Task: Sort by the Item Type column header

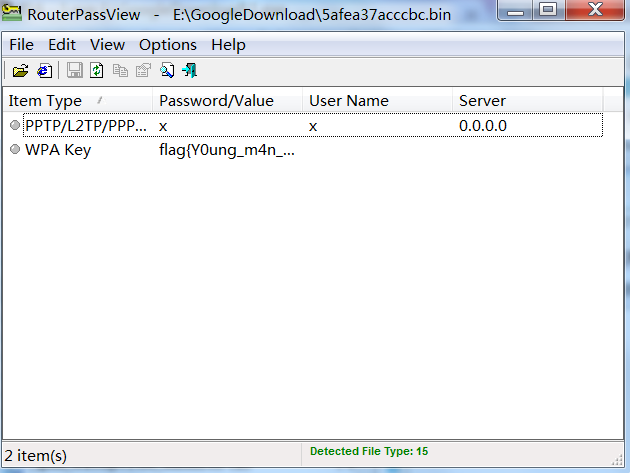Action: pyautogui.click(x=78, y=100)
